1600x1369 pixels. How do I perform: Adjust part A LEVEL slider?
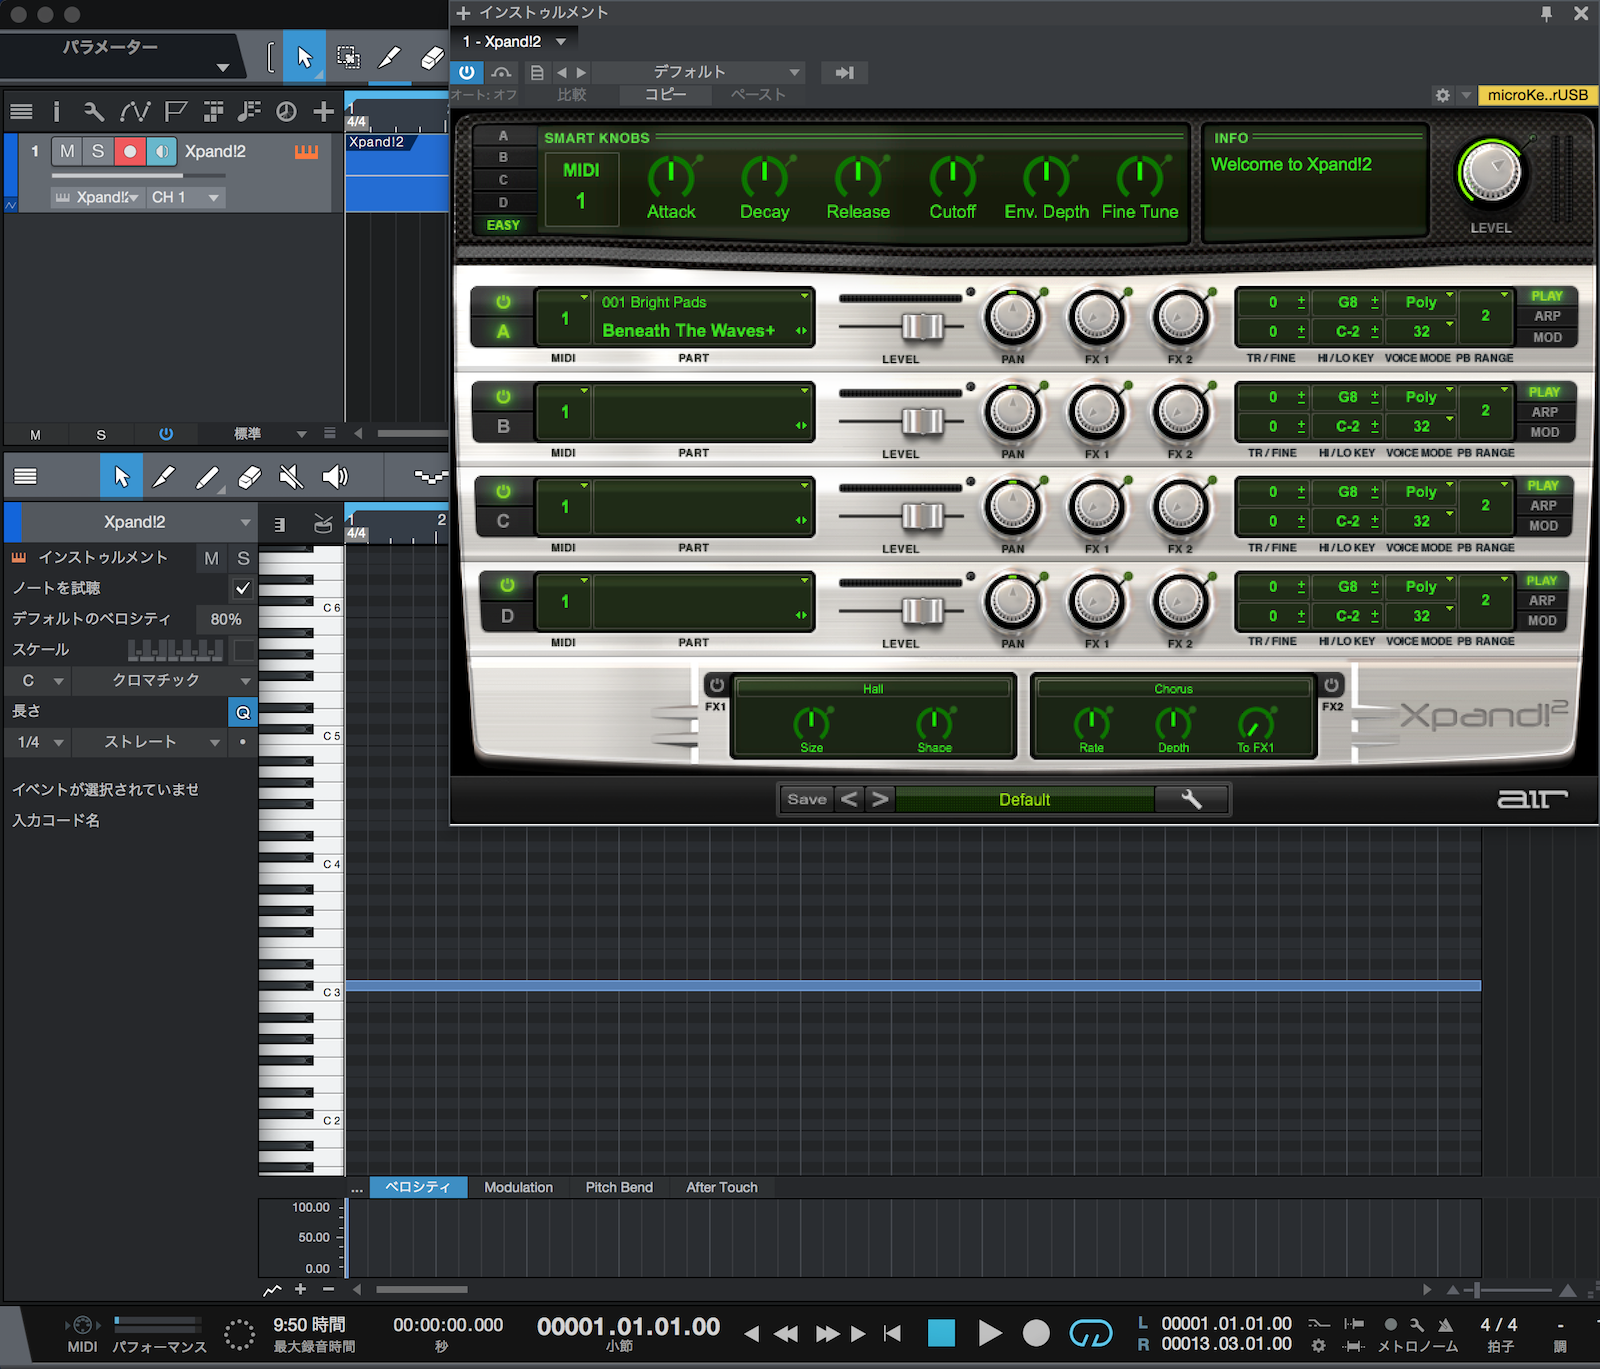pyautogui.click(x=920, y=326)
